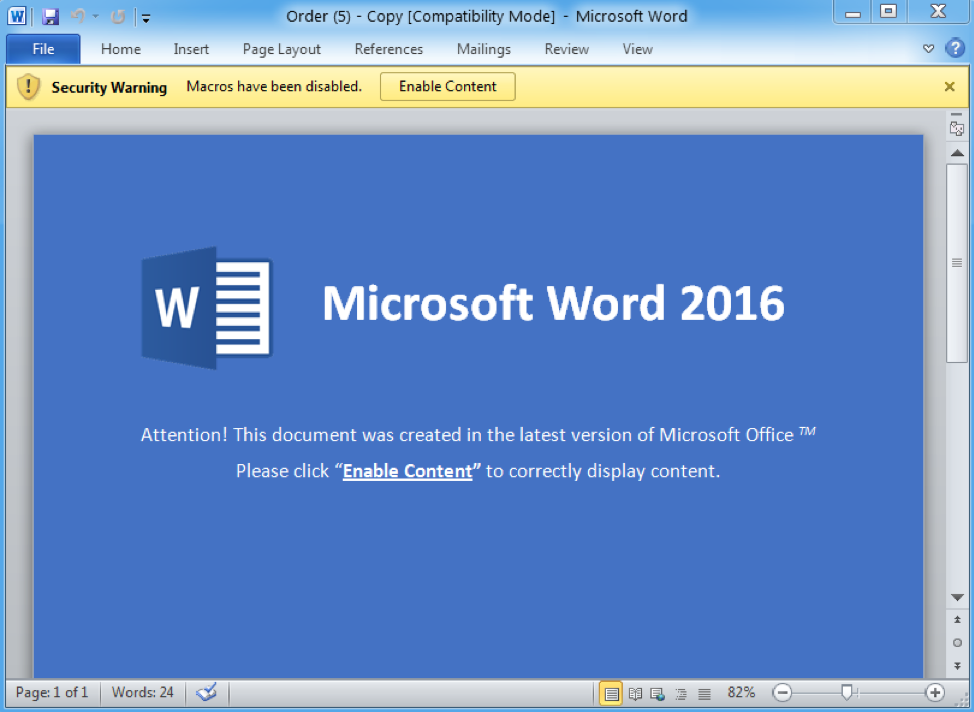974x712 pixels.
Task: Minimize the Word window
Action: pos(853,12)
